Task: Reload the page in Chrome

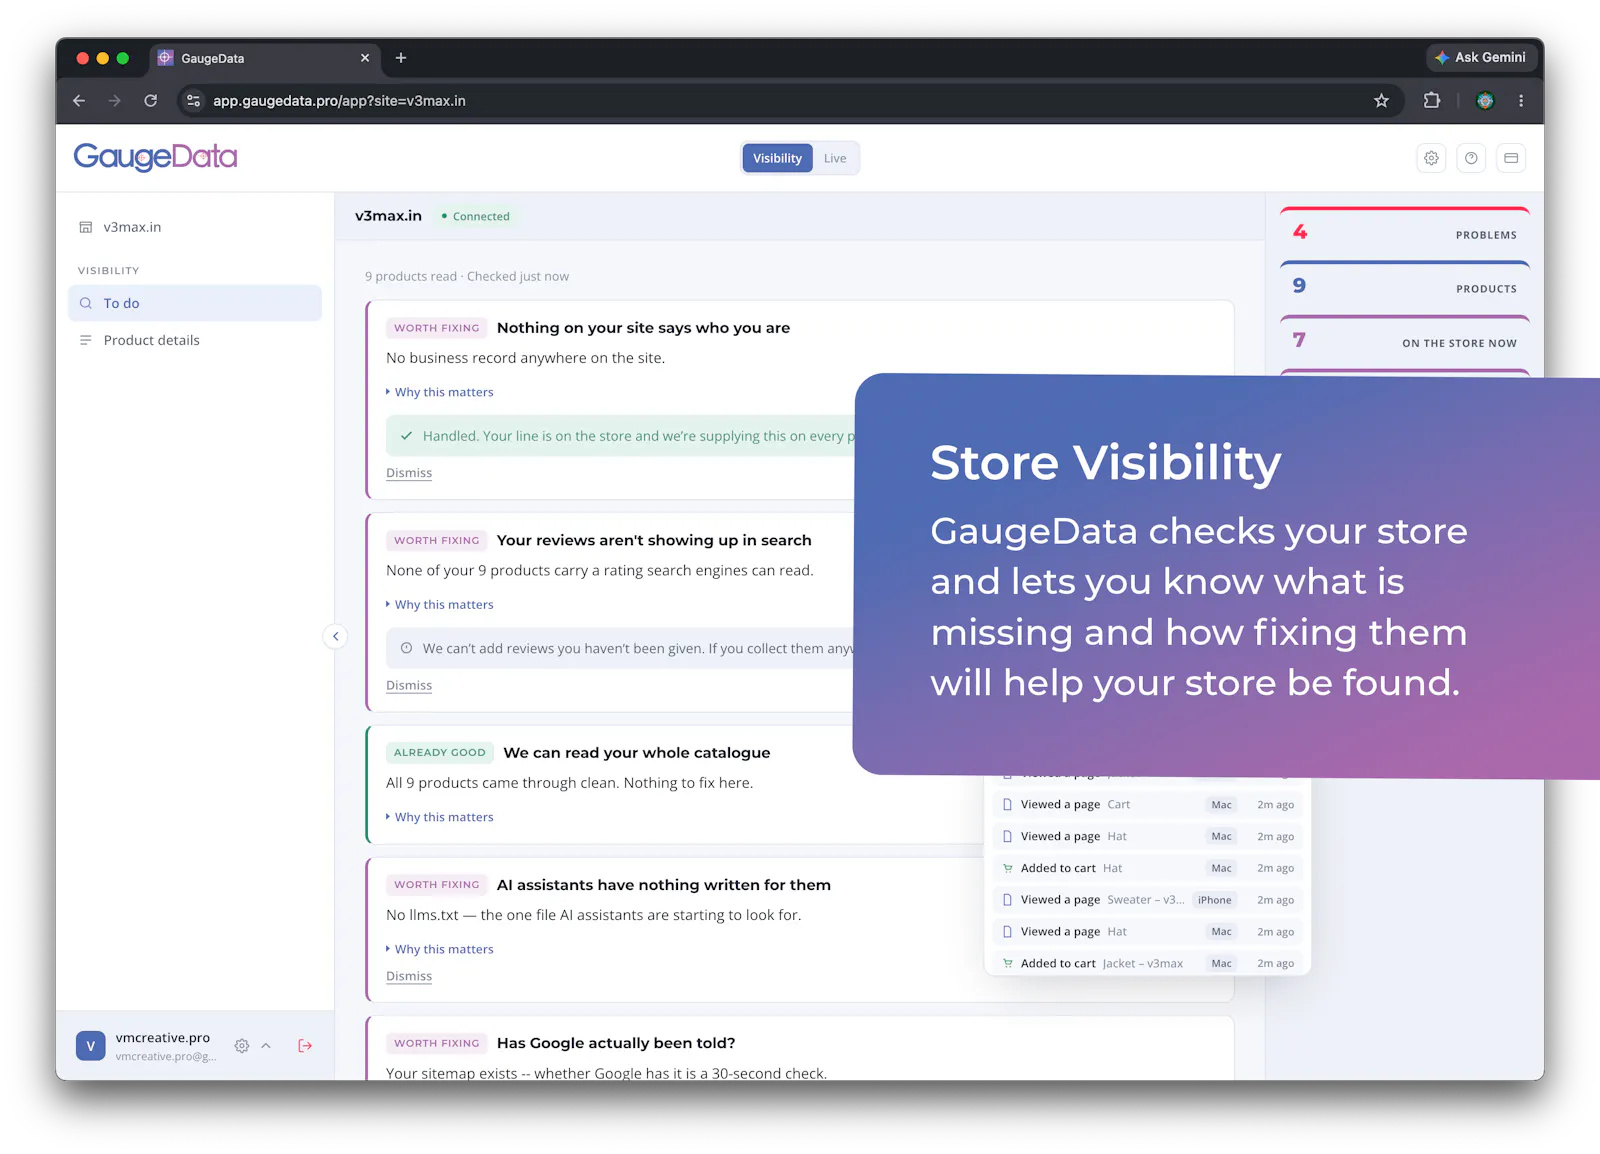Action: pos(150,101)
